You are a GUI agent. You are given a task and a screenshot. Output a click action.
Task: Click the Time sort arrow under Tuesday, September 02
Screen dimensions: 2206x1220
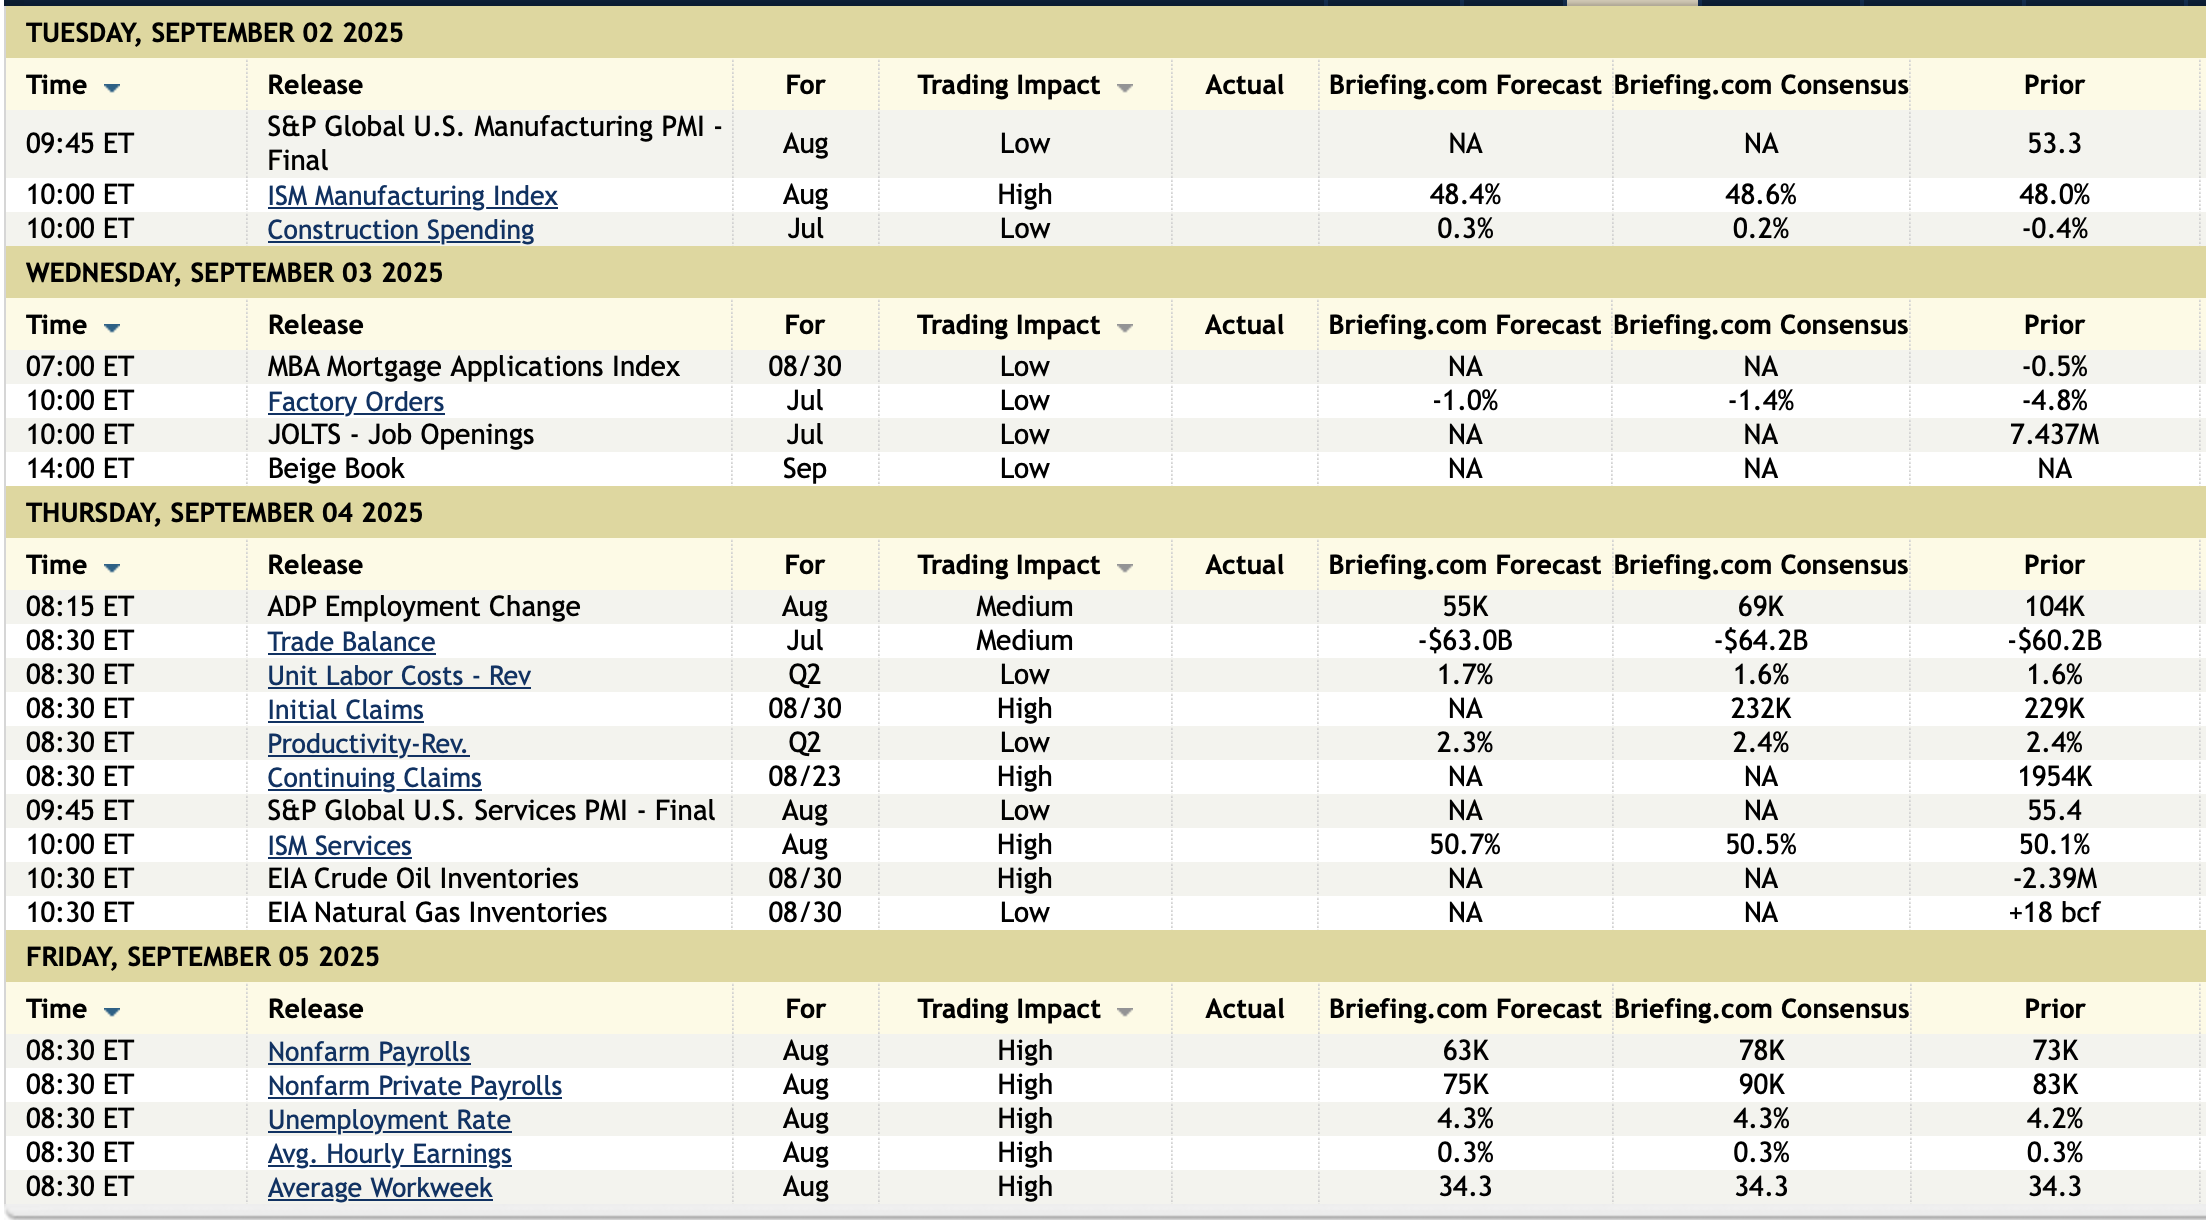pyautogui.click(x=112, y=88)
